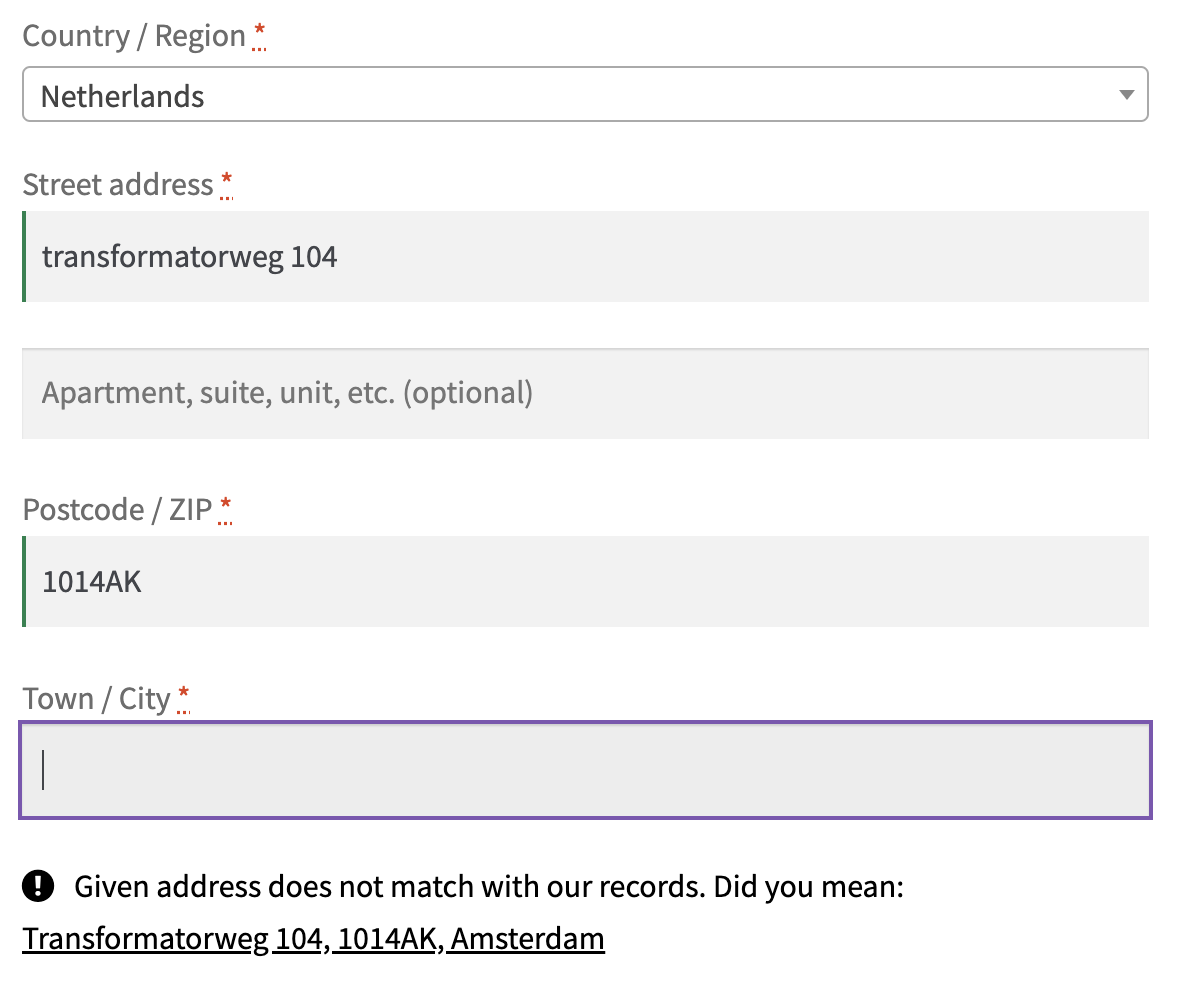Click the Country / Region dropdown arrow
The image size is (1202, 986).
point(1126,96)
